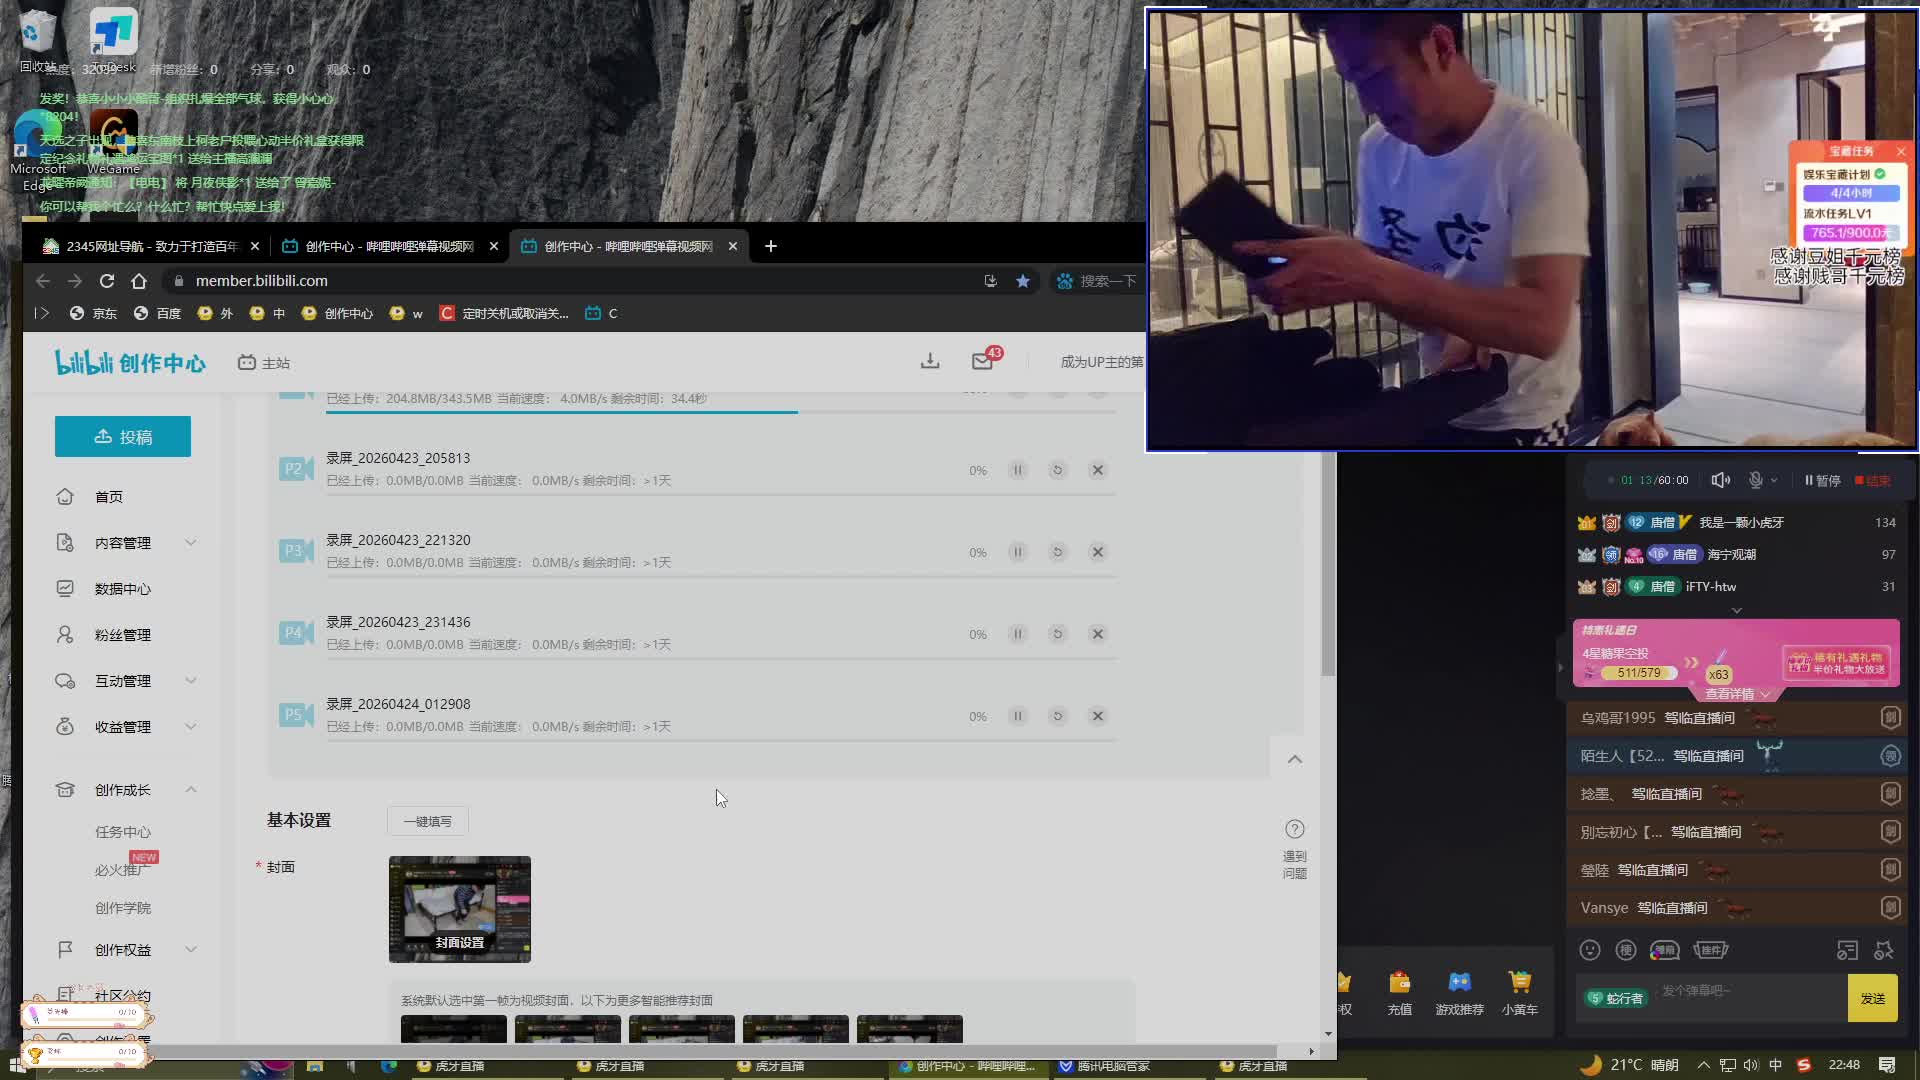1920x1080 pixels.
Task: Focus the browser address bar
Action: 580,281
